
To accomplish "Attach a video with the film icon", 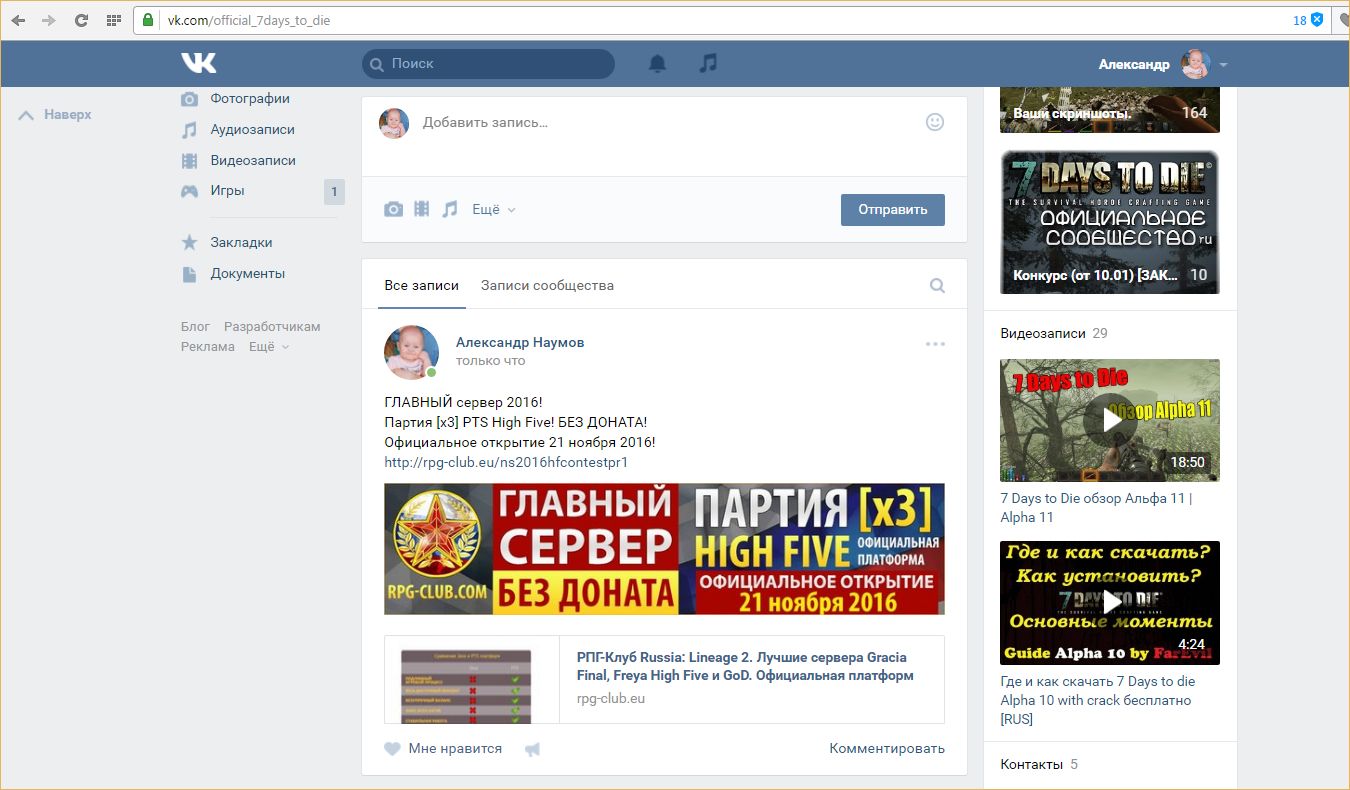I will coord(422,209).
